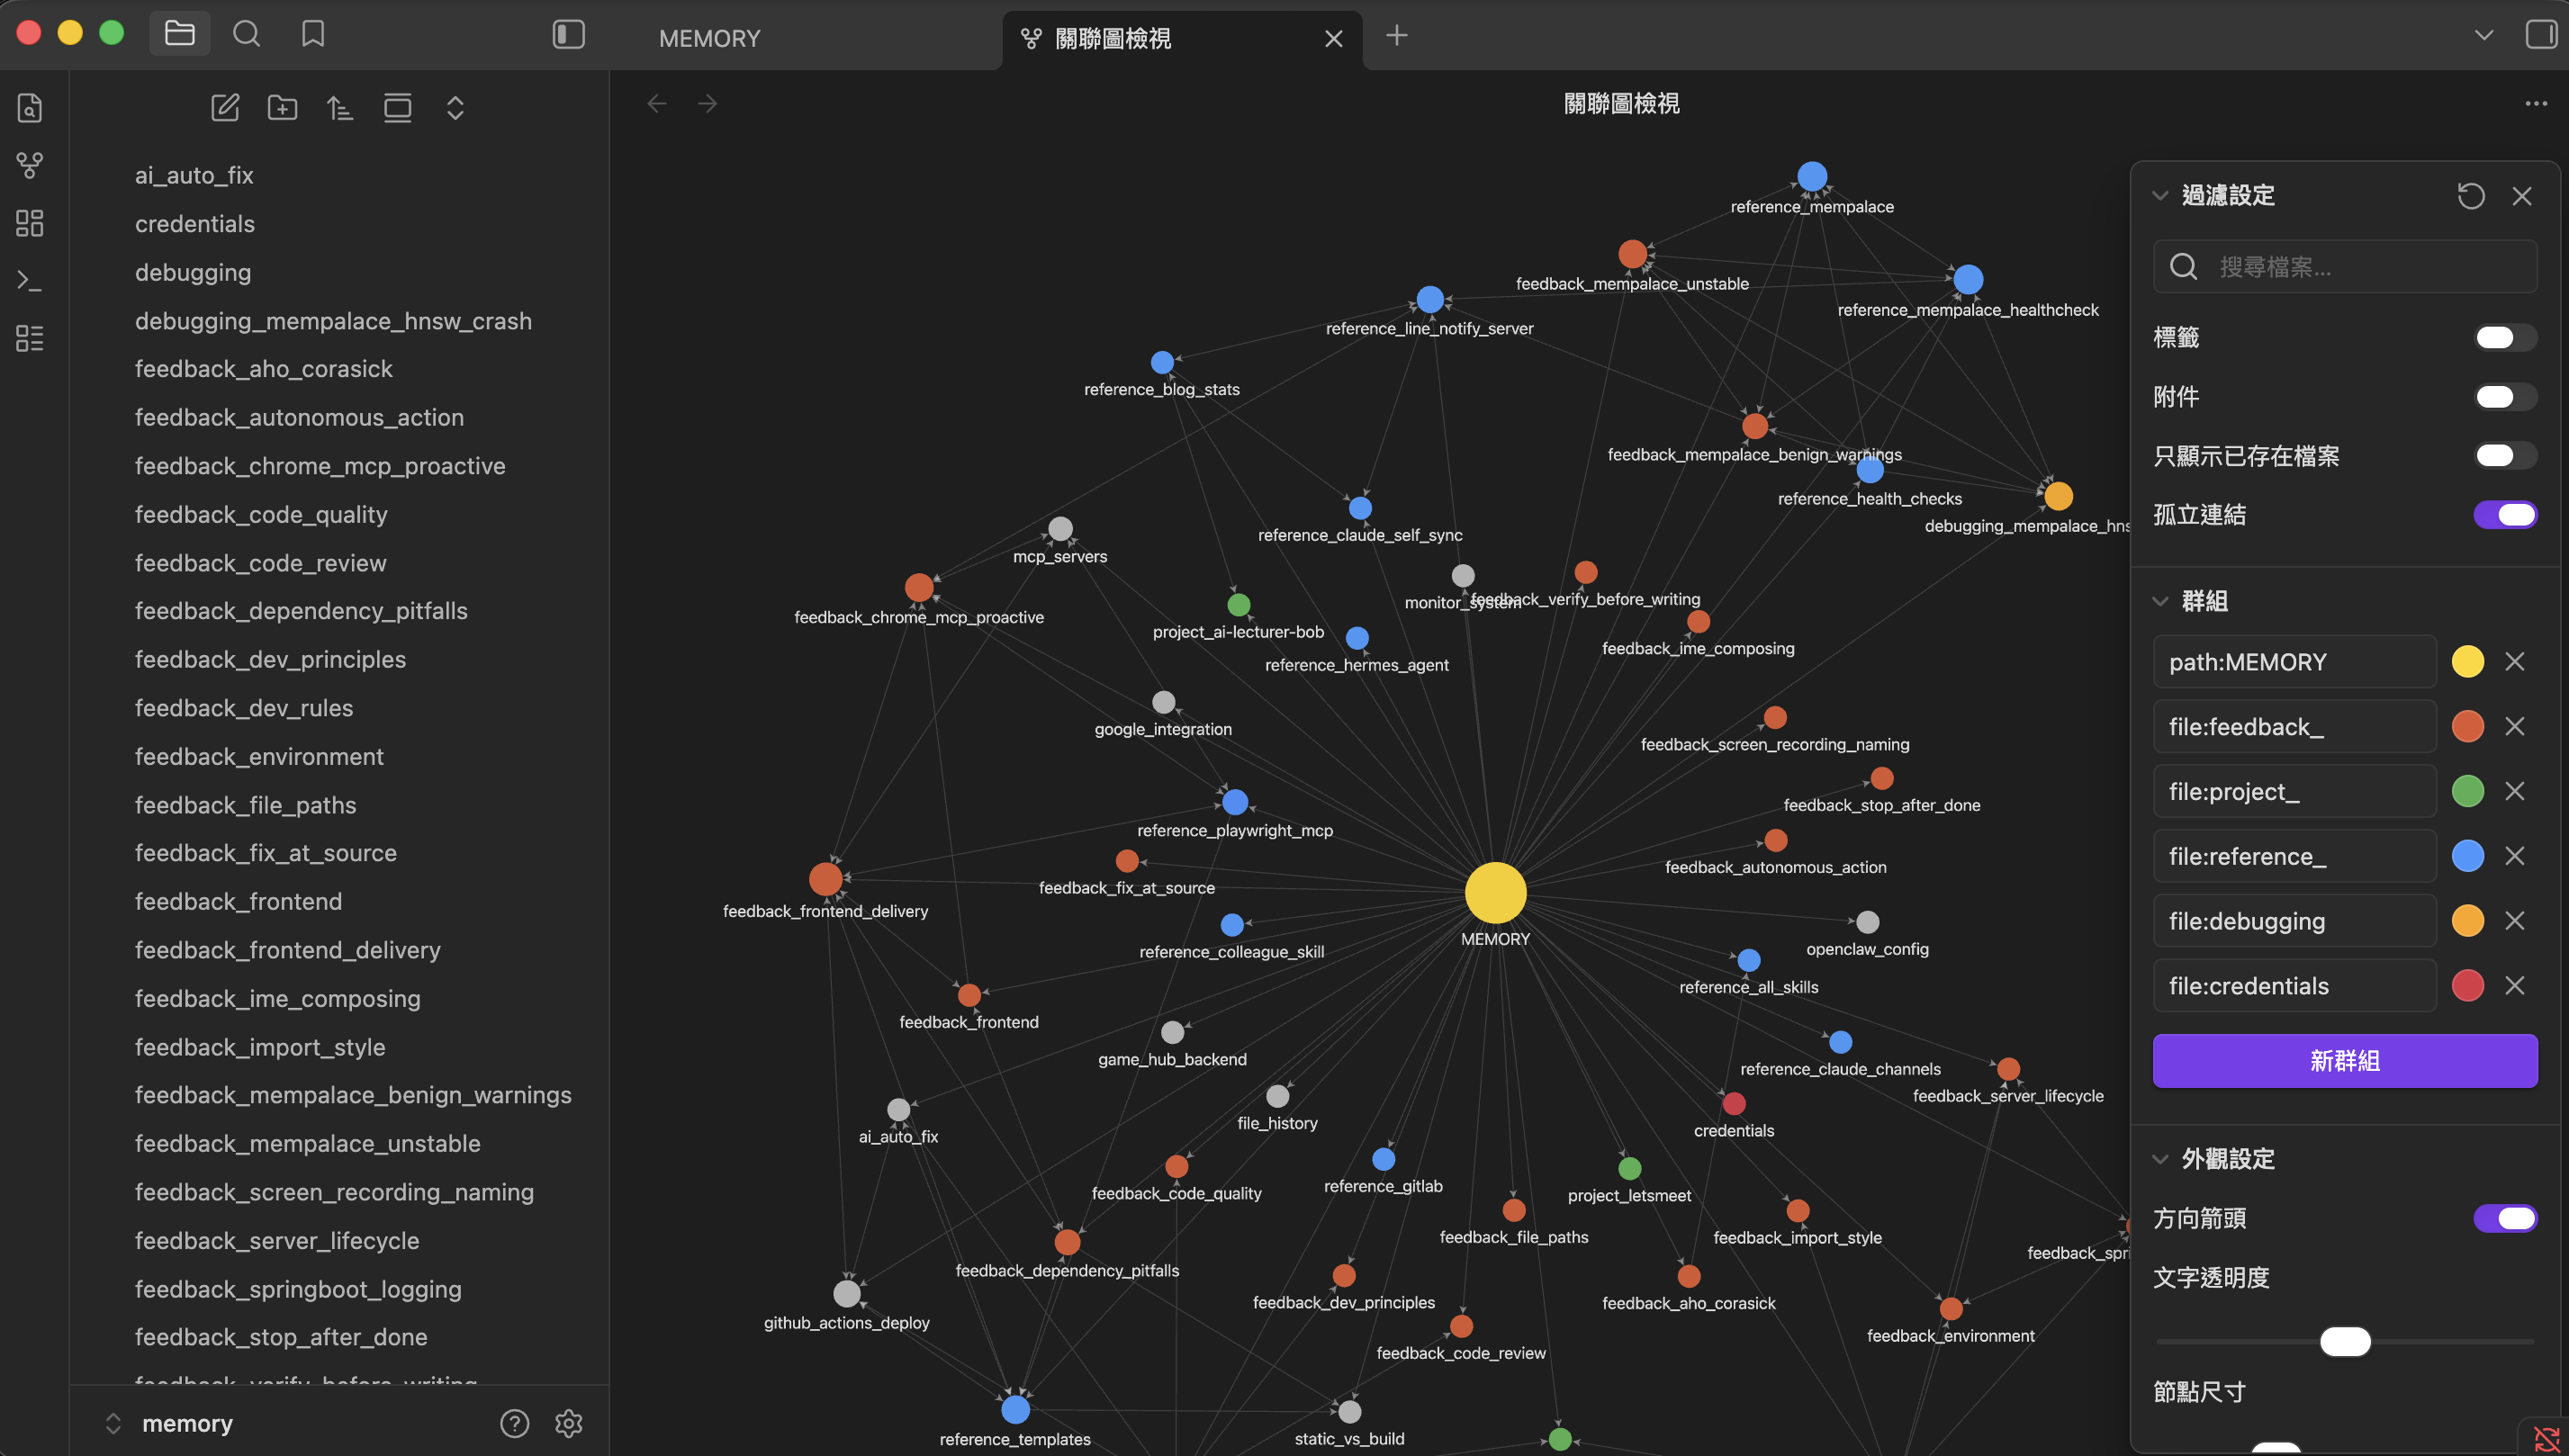The image size is (2569, 1456).
Task: Open the tab list dropdown chevron
Action: 2483,35
